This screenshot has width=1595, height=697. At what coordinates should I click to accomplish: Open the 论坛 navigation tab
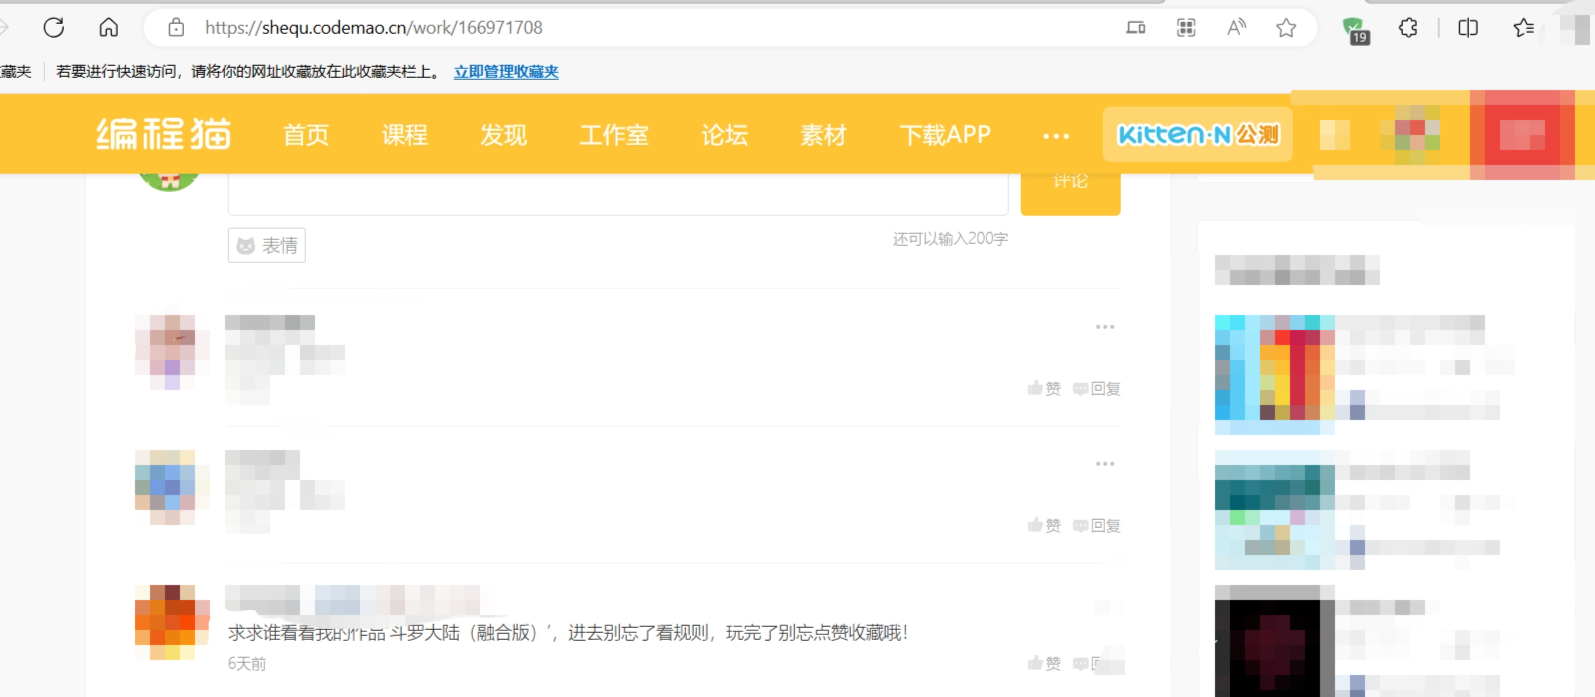724,135
